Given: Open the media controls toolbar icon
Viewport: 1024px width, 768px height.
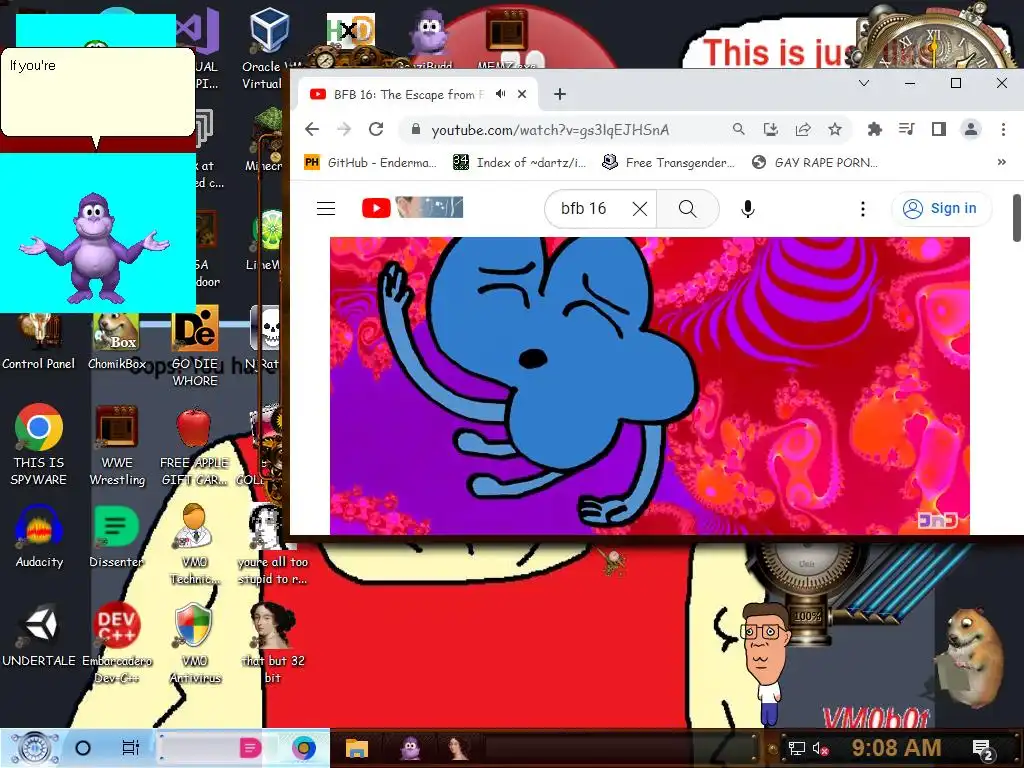Looking at the screenshot, I should click(906, 129).
